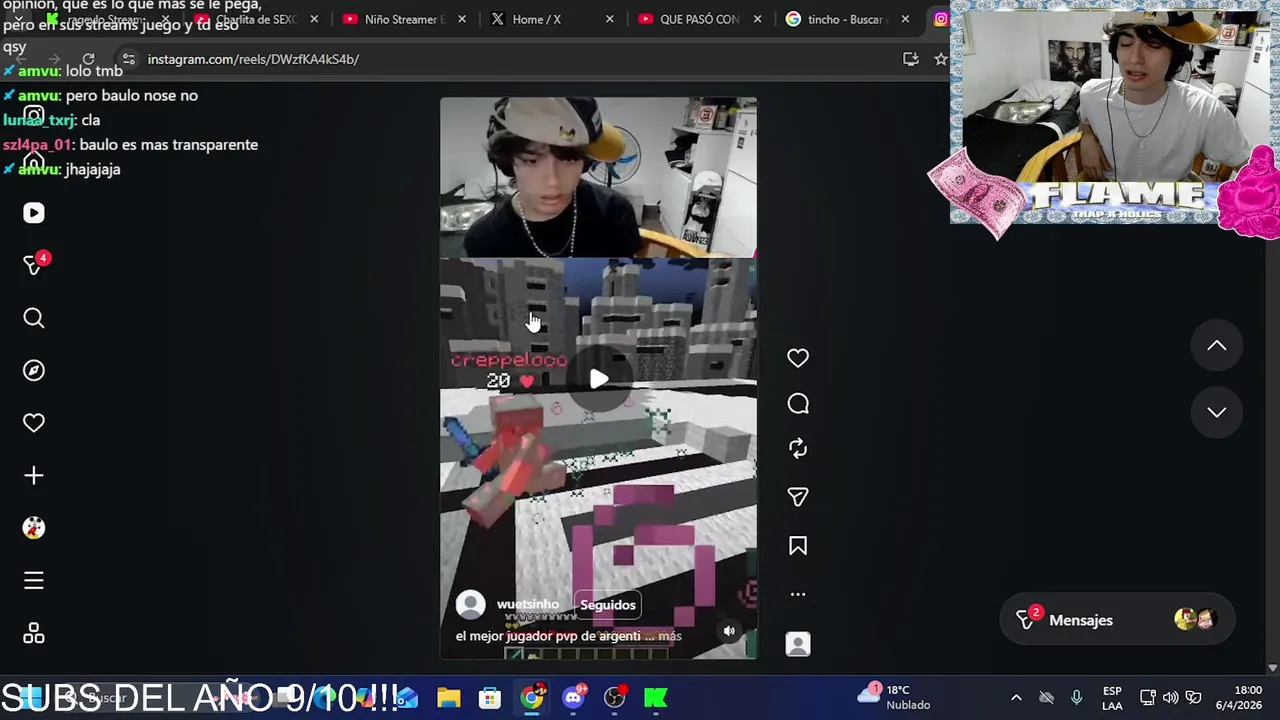The height and width of the screenshot is (720, 1280).
Task: Open Microsoft Store from the taskbar
Action: click(490, 697)
